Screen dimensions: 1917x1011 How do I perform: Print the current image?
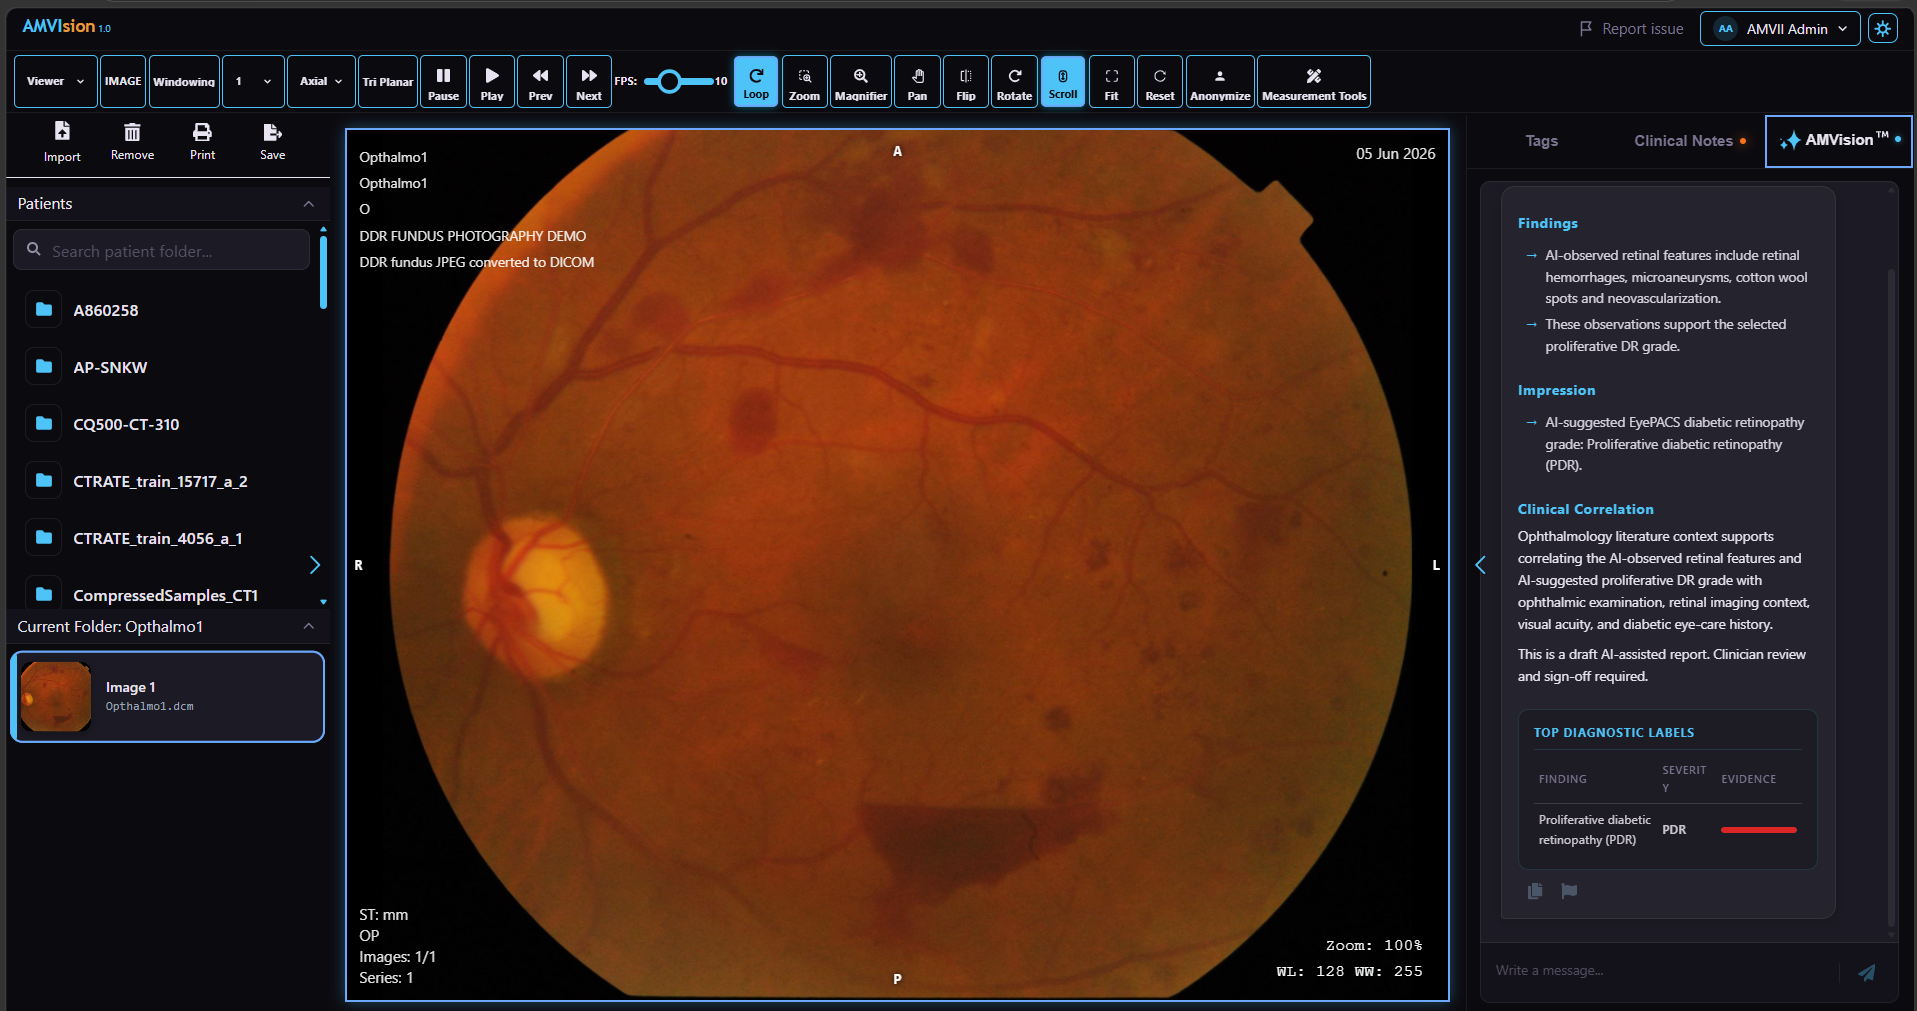[x=202, y=142]
